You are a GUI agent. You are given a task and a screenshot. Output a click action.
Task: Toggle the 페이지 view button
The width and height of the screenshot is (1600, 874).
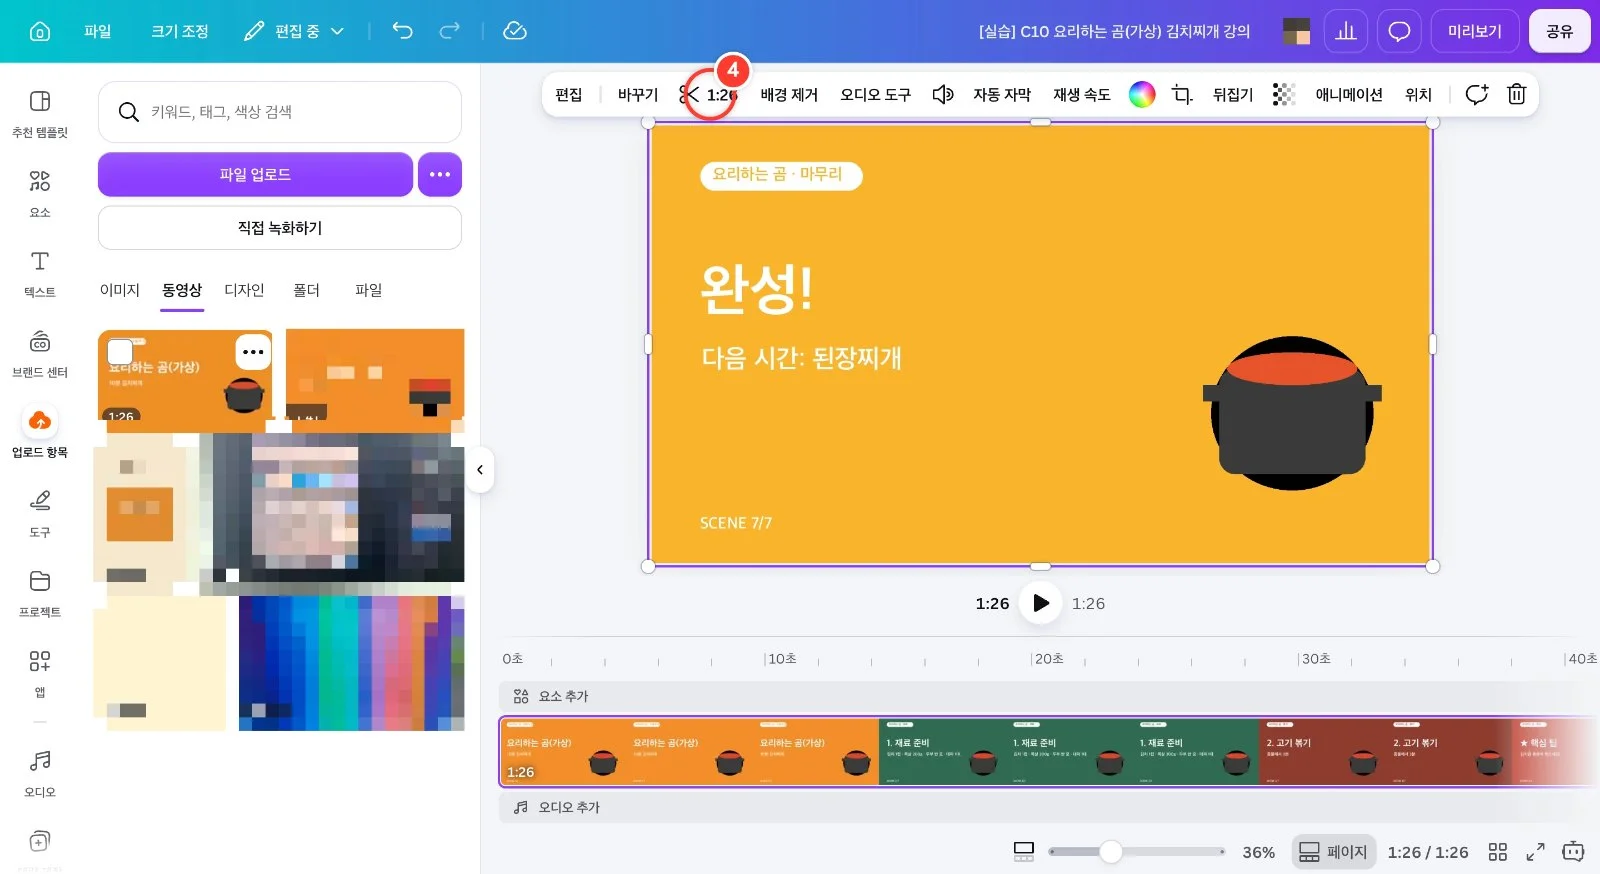click(1333, 852)
